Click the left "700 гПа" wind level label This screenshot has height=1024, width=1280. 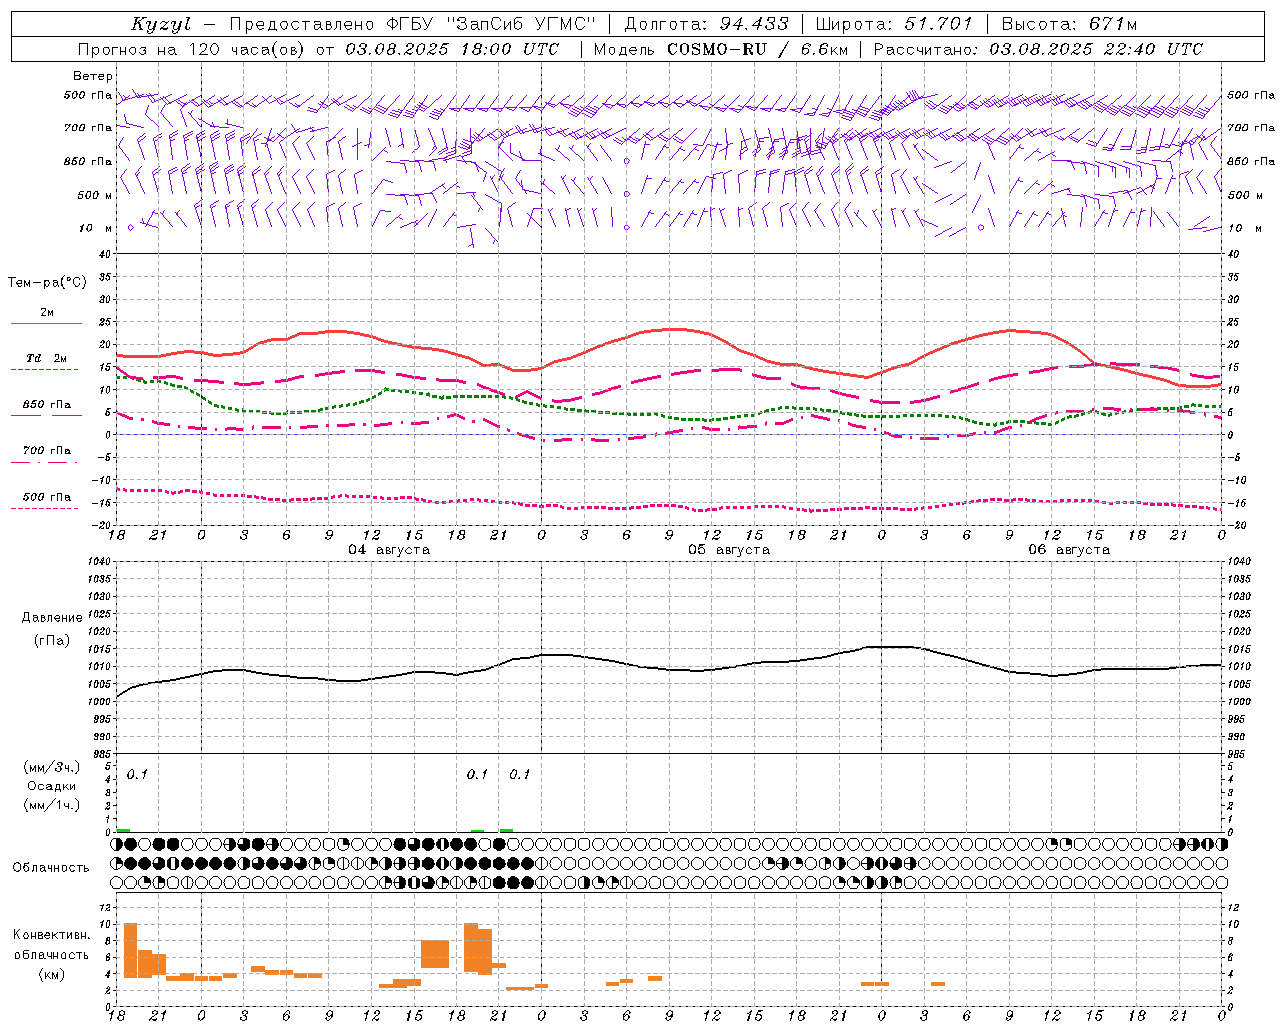88,128
